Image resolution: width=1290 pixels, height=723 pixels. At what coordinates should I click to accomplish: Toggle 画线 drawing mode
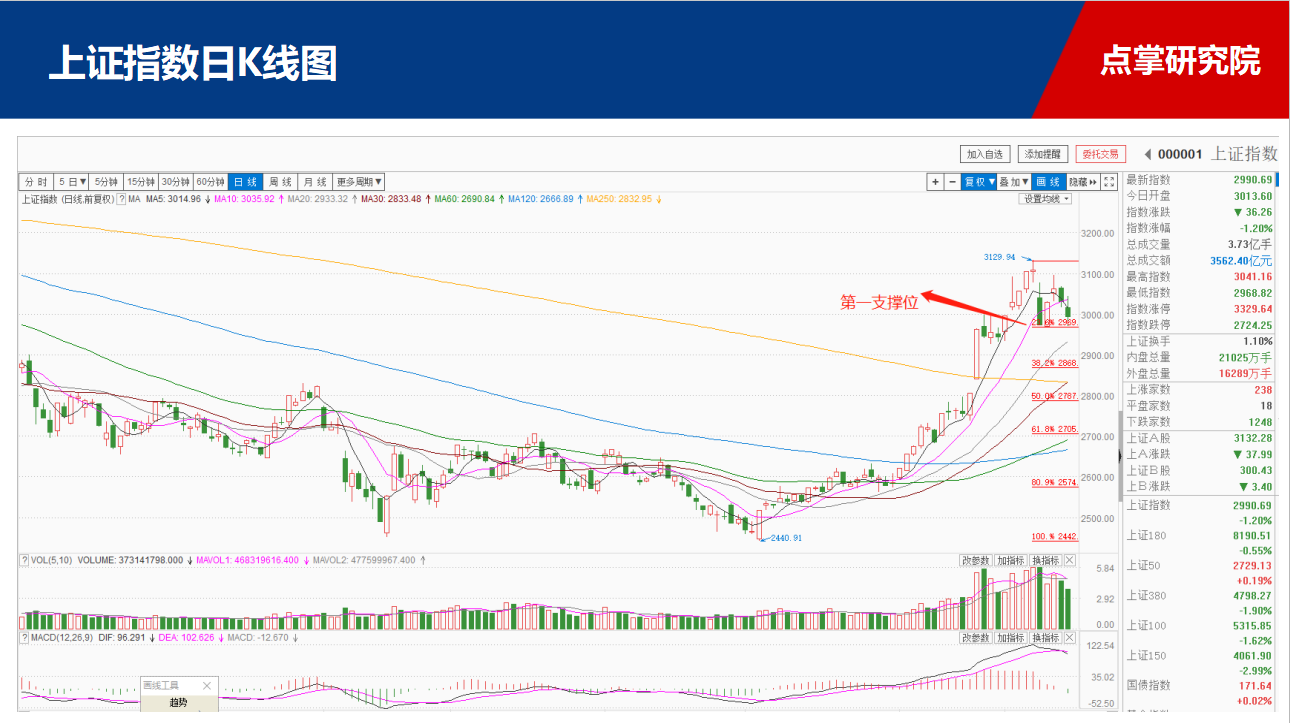pyautogui.click(x=1048, y=182)
